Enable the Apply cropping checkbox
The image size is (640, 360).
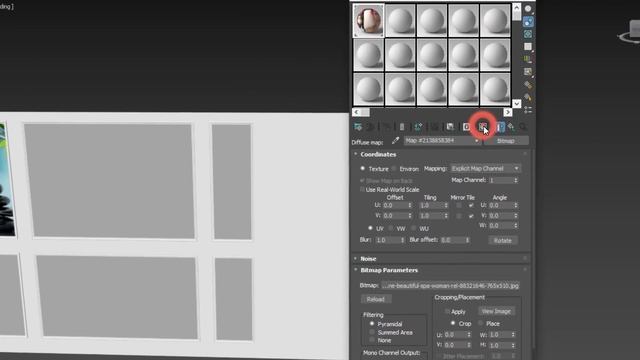[447, 311]
